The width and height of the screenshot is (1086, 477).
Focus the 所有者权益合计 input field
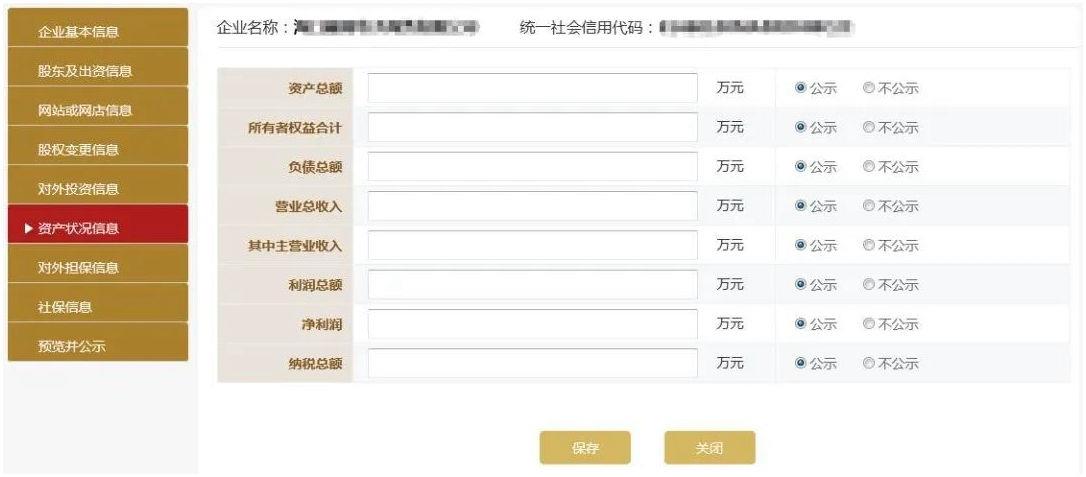532,127
